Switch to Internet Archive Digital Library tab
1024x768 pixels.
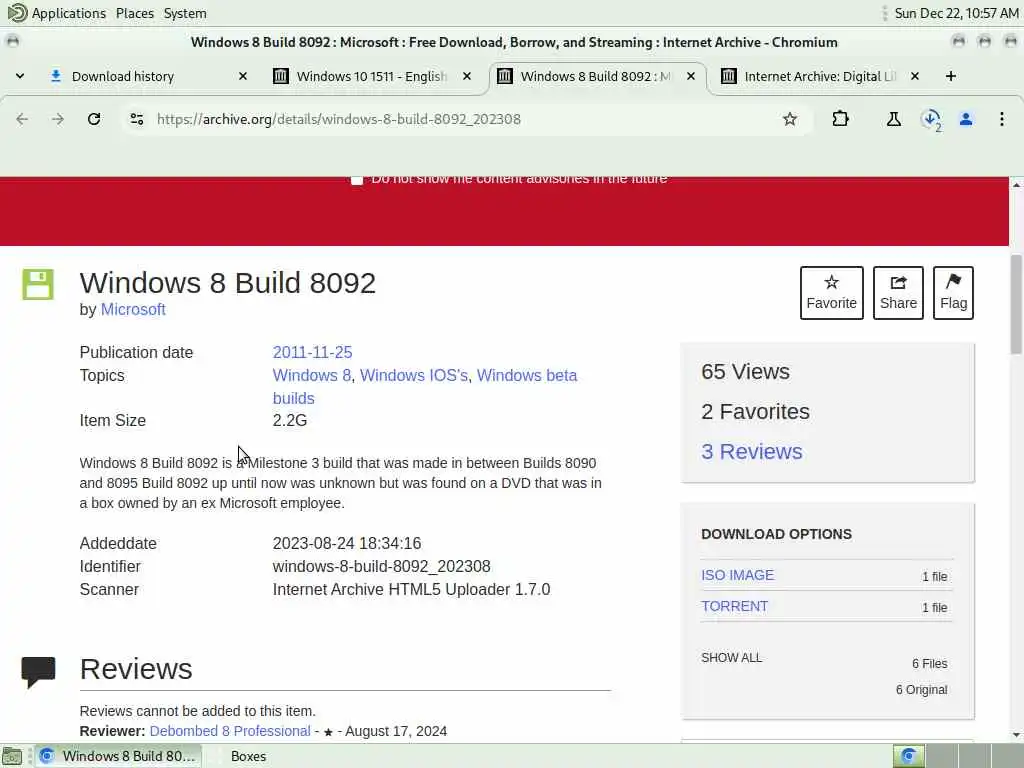pos(820,76)
